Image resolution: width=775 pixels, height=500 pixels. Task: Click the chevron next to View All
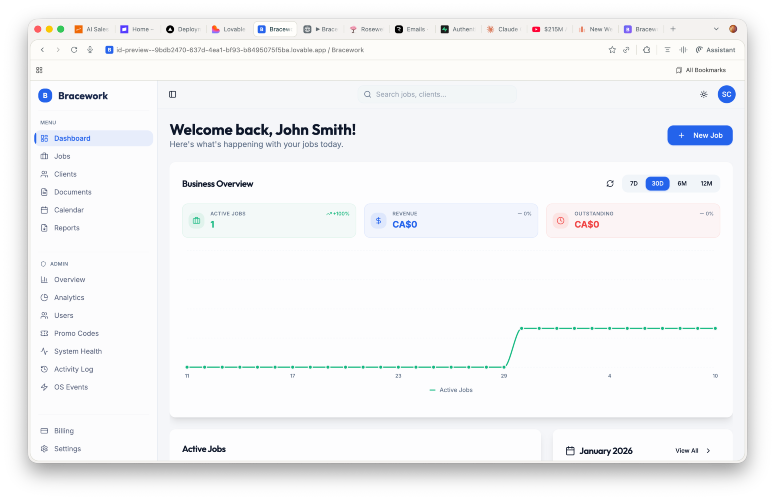(708, 451)
